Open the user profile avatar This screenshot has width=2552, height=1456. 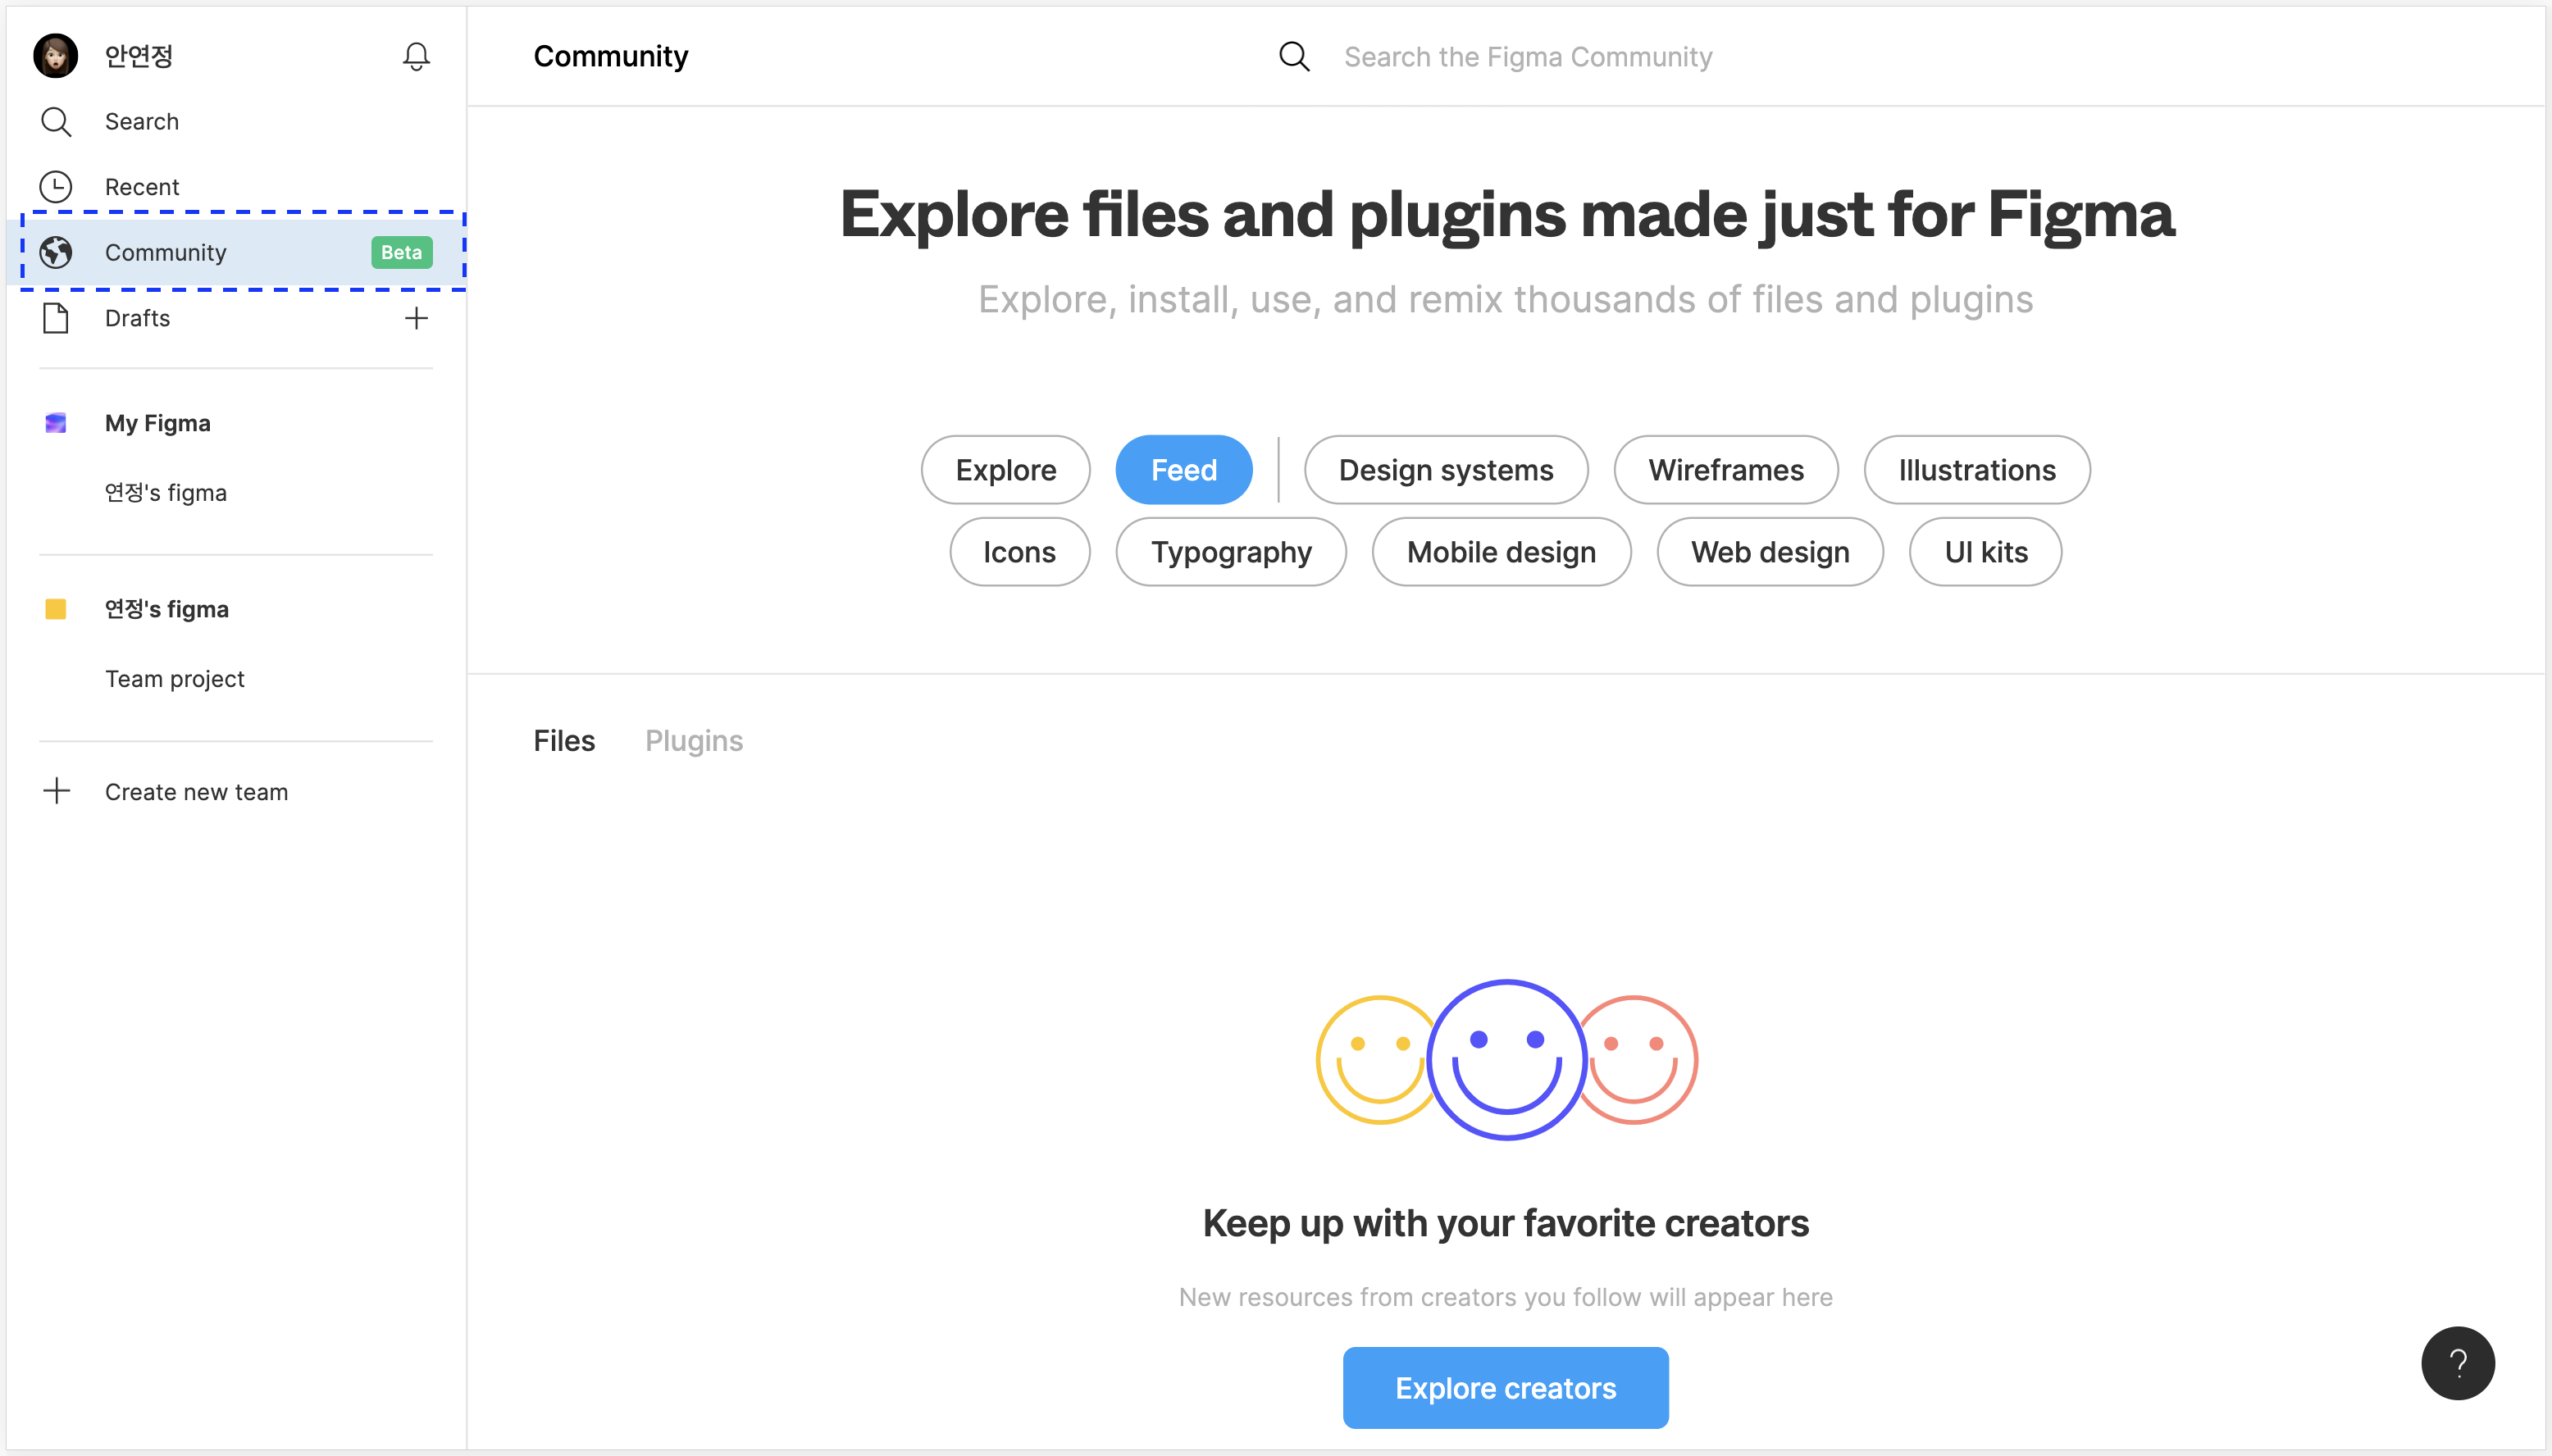(56, 56)
